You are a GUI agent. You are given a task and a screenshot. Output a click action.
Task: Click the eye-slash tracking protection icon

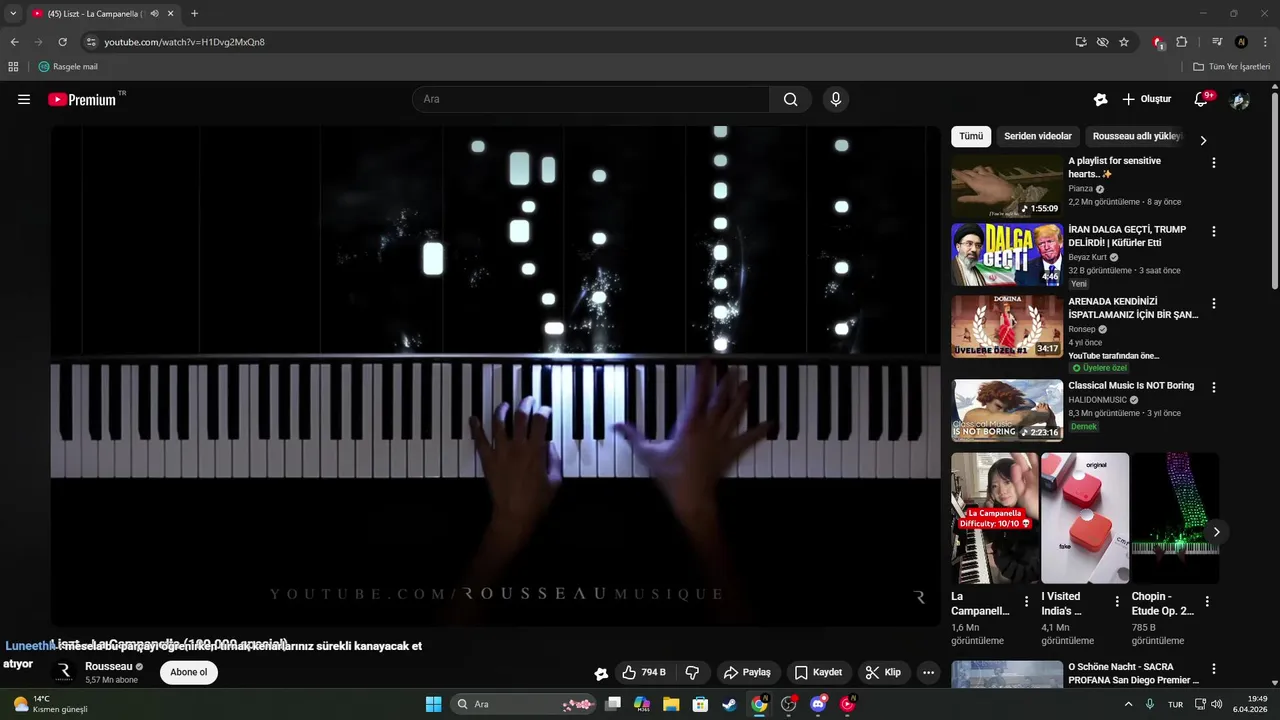1102,42
